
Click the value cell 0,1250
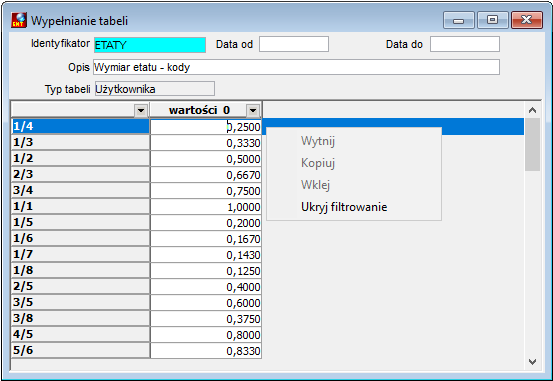click(206, 271)
